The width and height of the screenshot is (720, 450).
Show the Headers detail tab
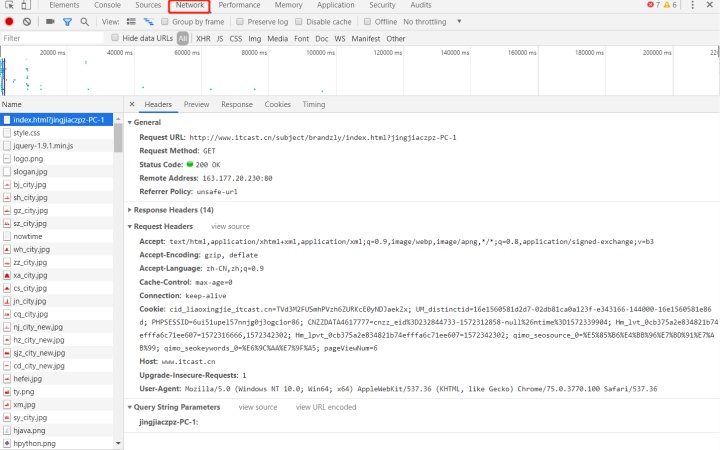click(x=158, y=104)
